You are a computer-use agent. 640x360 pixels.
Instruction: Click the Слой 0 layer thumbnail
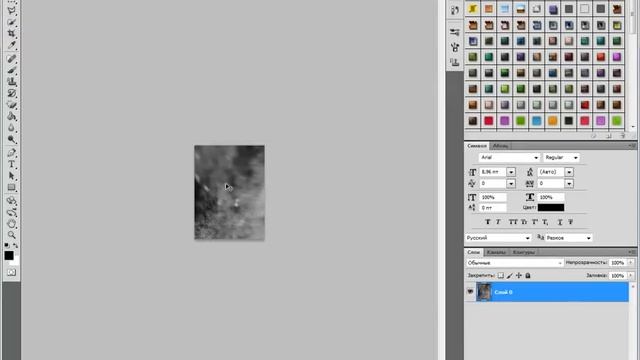click(484, 292)
